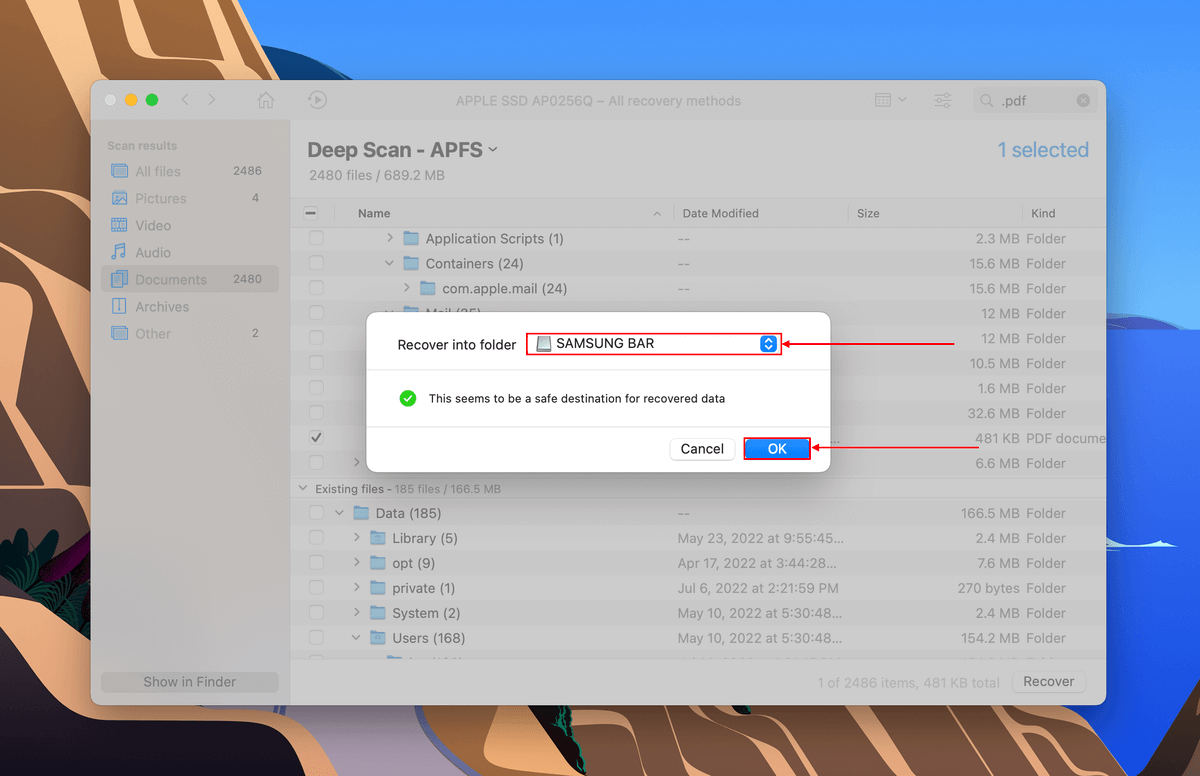Select Pictures category in sidebar
The image size is (1200, 776).
pyautogui.click(x=190, y=198)
